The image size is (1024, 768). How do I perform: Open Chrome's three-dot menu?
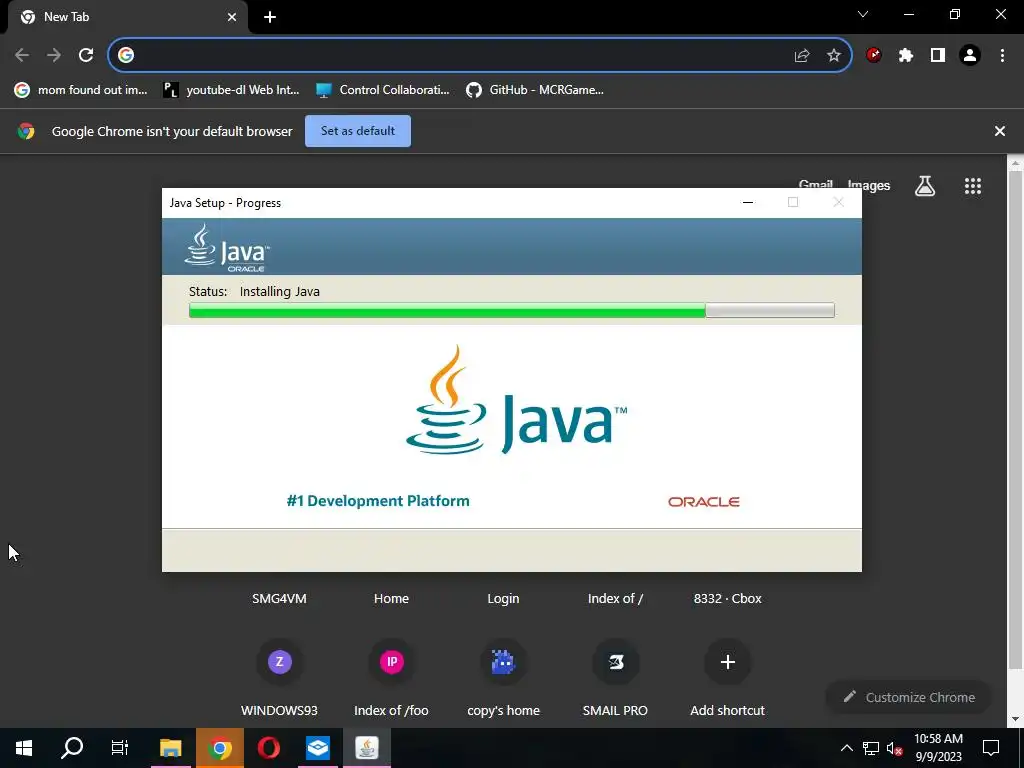[1002, 56]
